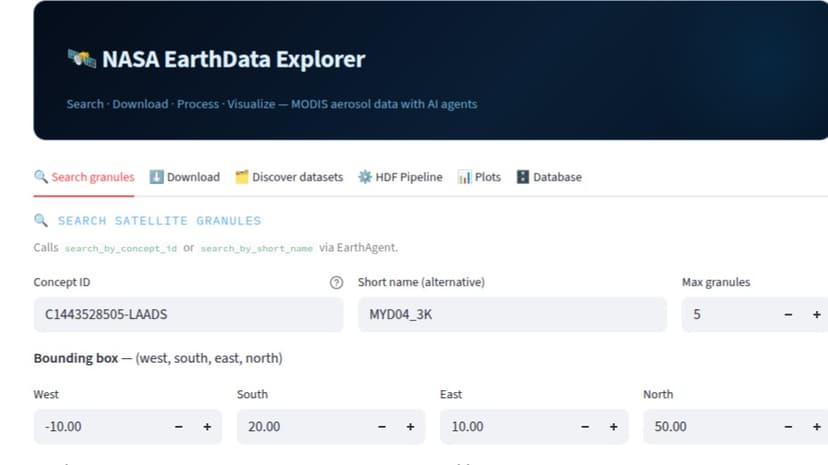Click the search_by_concept_id code text
The height and width of the screenshot is (465, 828).
coord(121,248)
